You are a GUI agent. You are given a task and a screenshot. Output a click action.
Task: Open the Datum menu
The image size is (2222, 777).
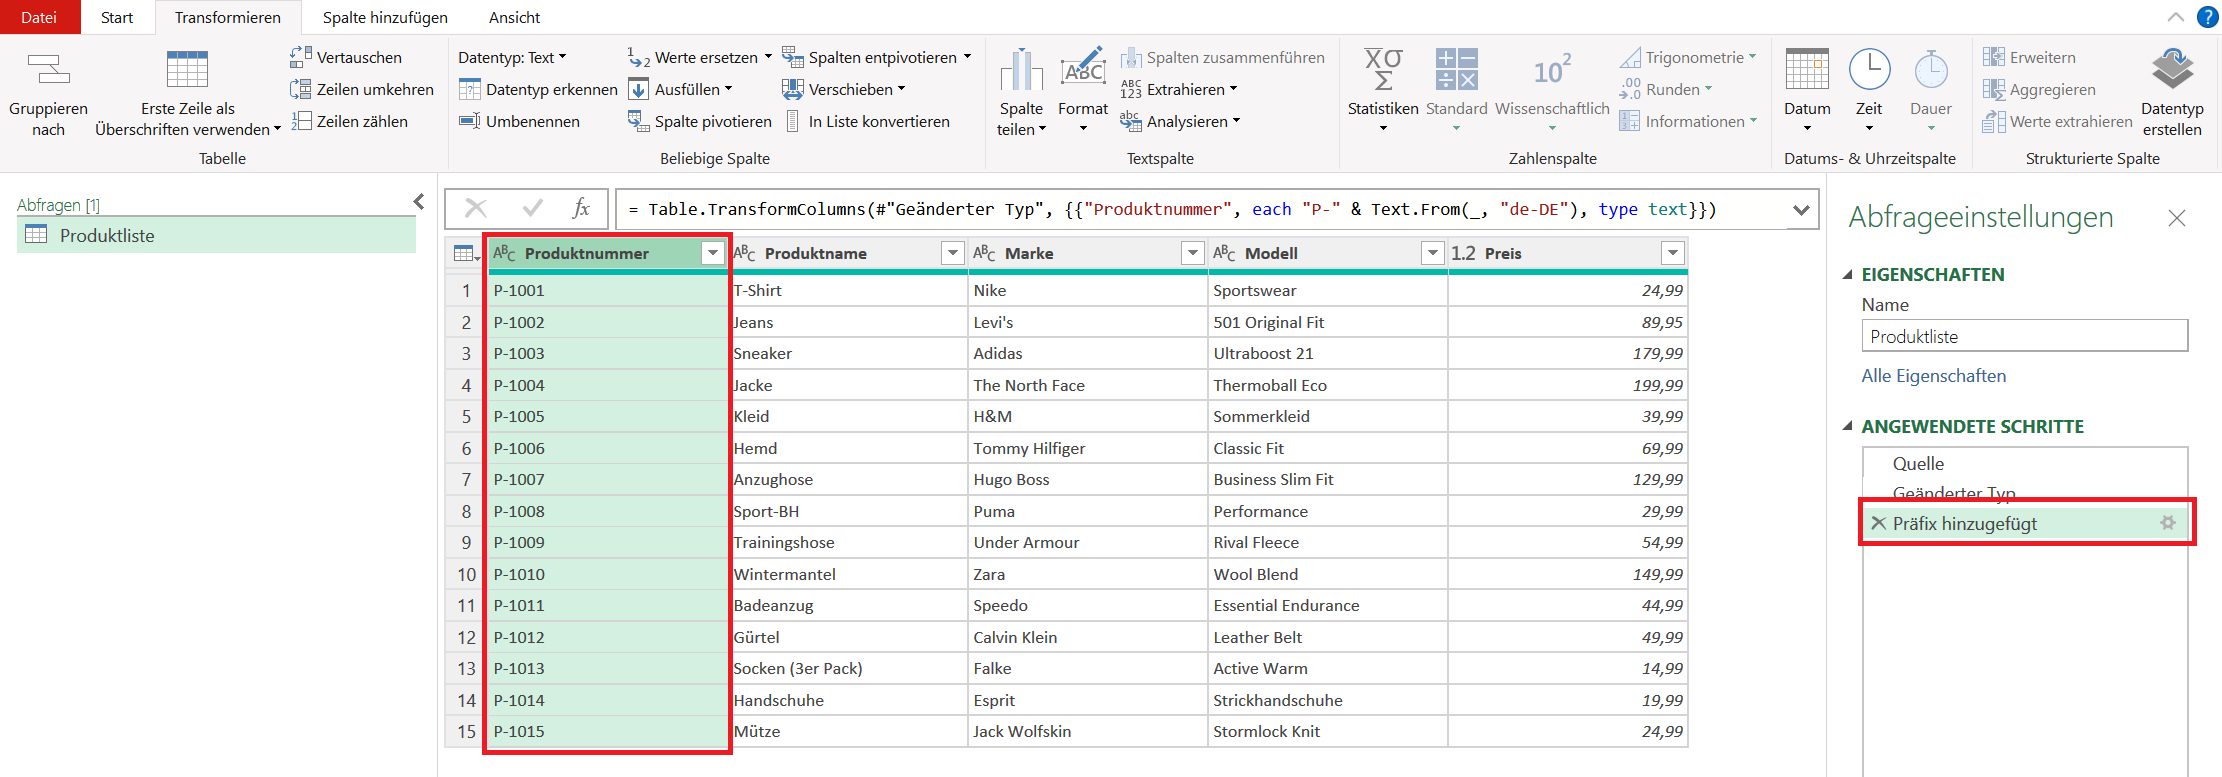(1807, 92)
